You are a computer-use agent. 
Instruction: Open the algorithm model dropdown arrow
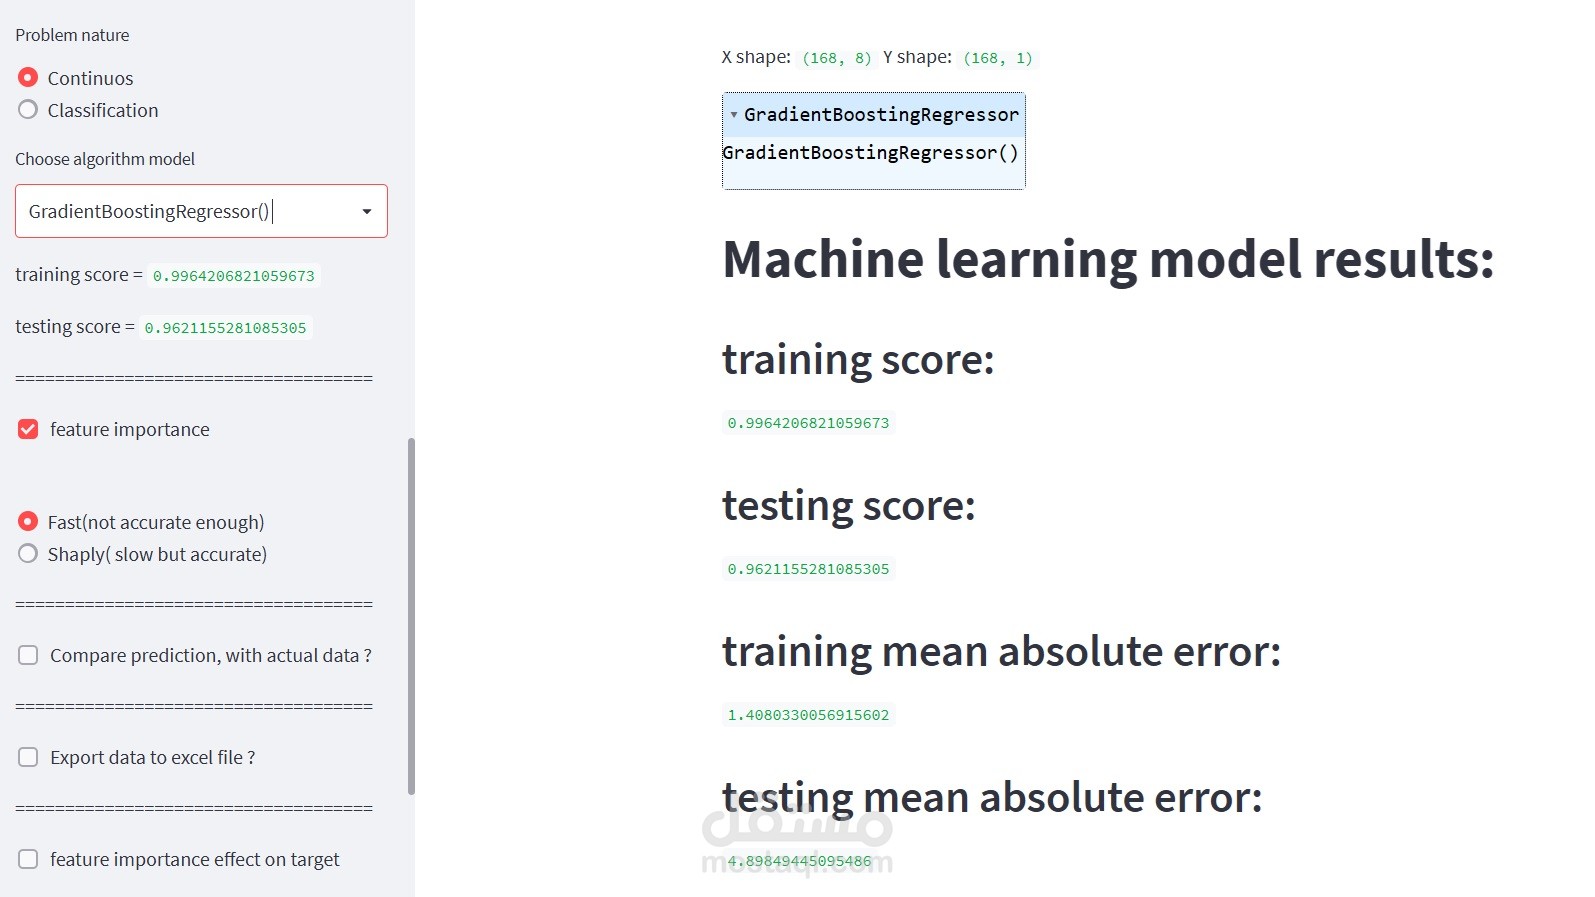(x=367, y=211)
